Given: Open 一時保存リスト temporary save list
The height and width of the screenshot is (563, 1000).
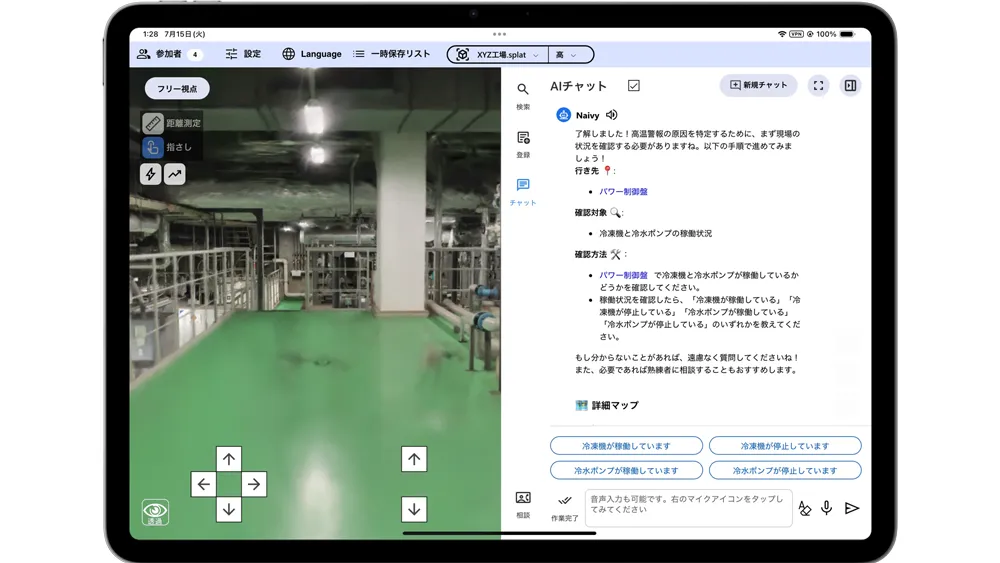Looking at the screenshot, I should pos(392,54).
